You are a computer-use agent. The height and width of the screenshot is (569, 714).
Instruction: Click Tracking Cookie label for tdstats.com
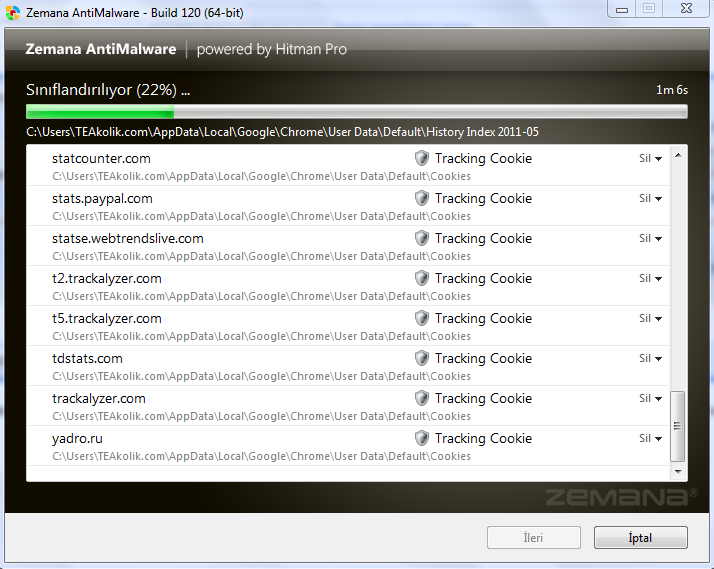[483, 359]
